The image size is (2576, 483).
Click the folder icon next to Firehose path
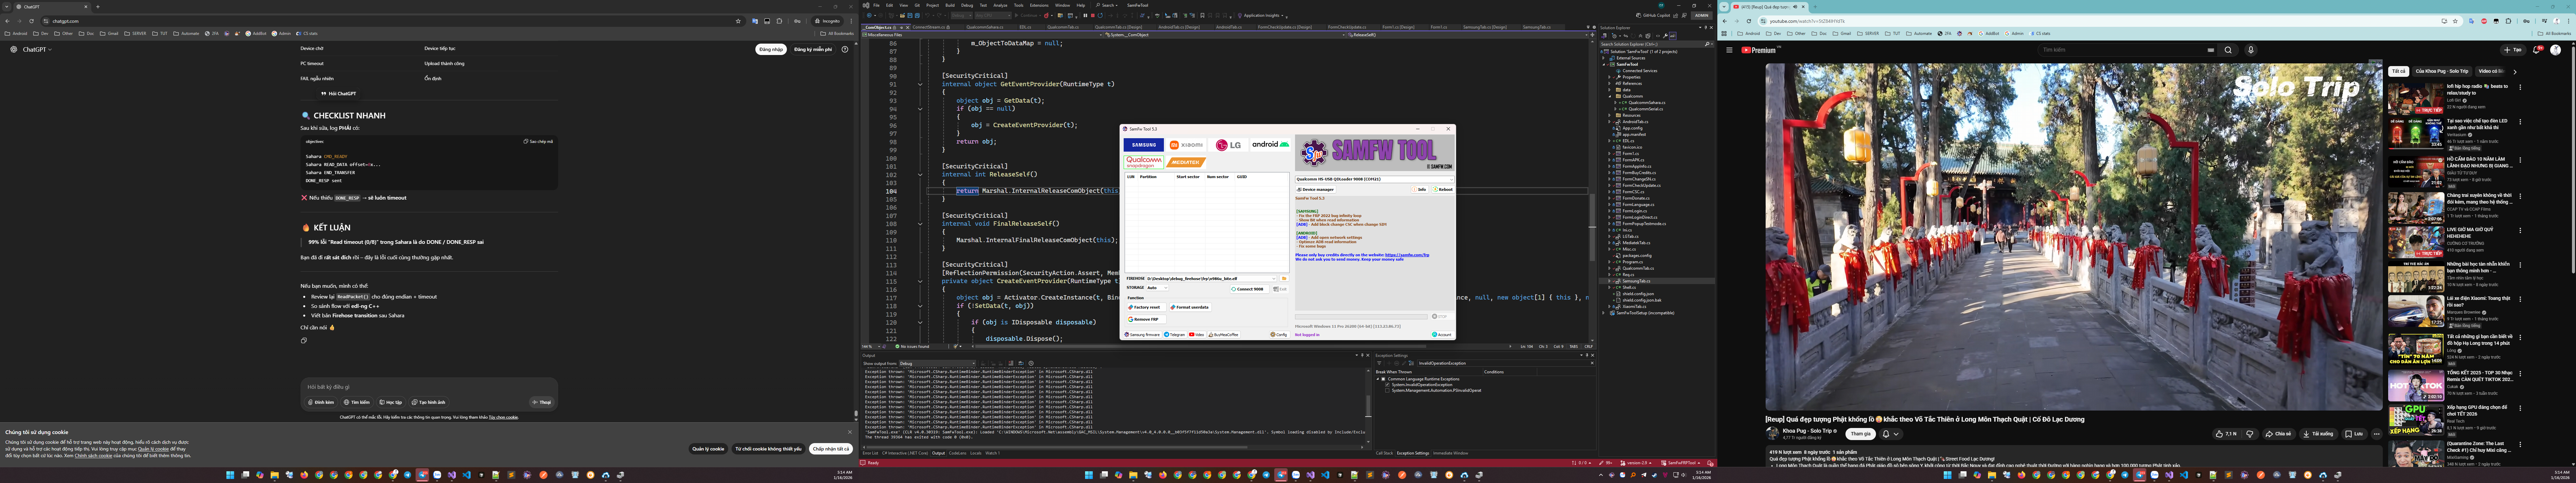pyautogui.click(x=1284, y=279)
